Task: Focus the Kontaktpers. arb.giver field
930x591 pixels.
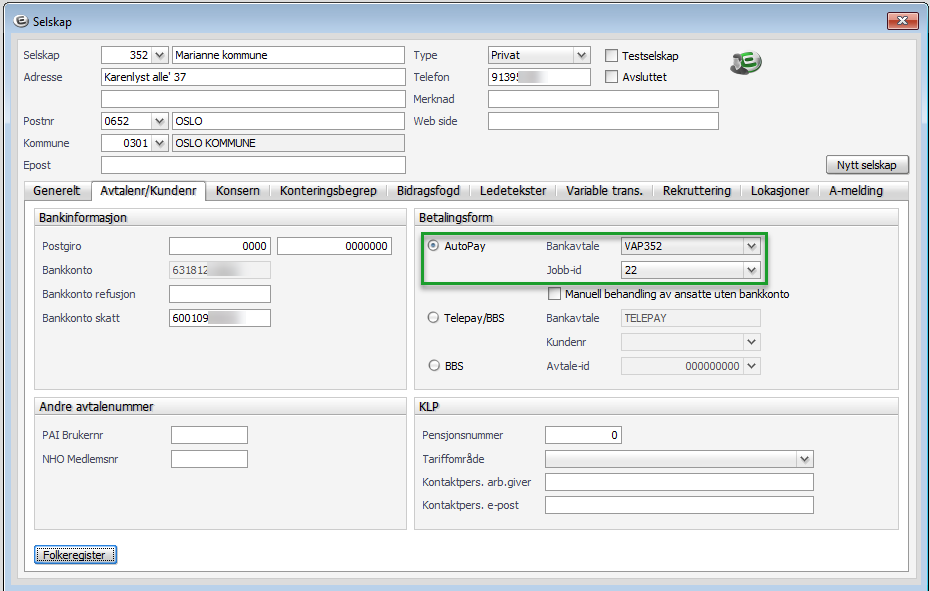Action: tap(679, 482)
